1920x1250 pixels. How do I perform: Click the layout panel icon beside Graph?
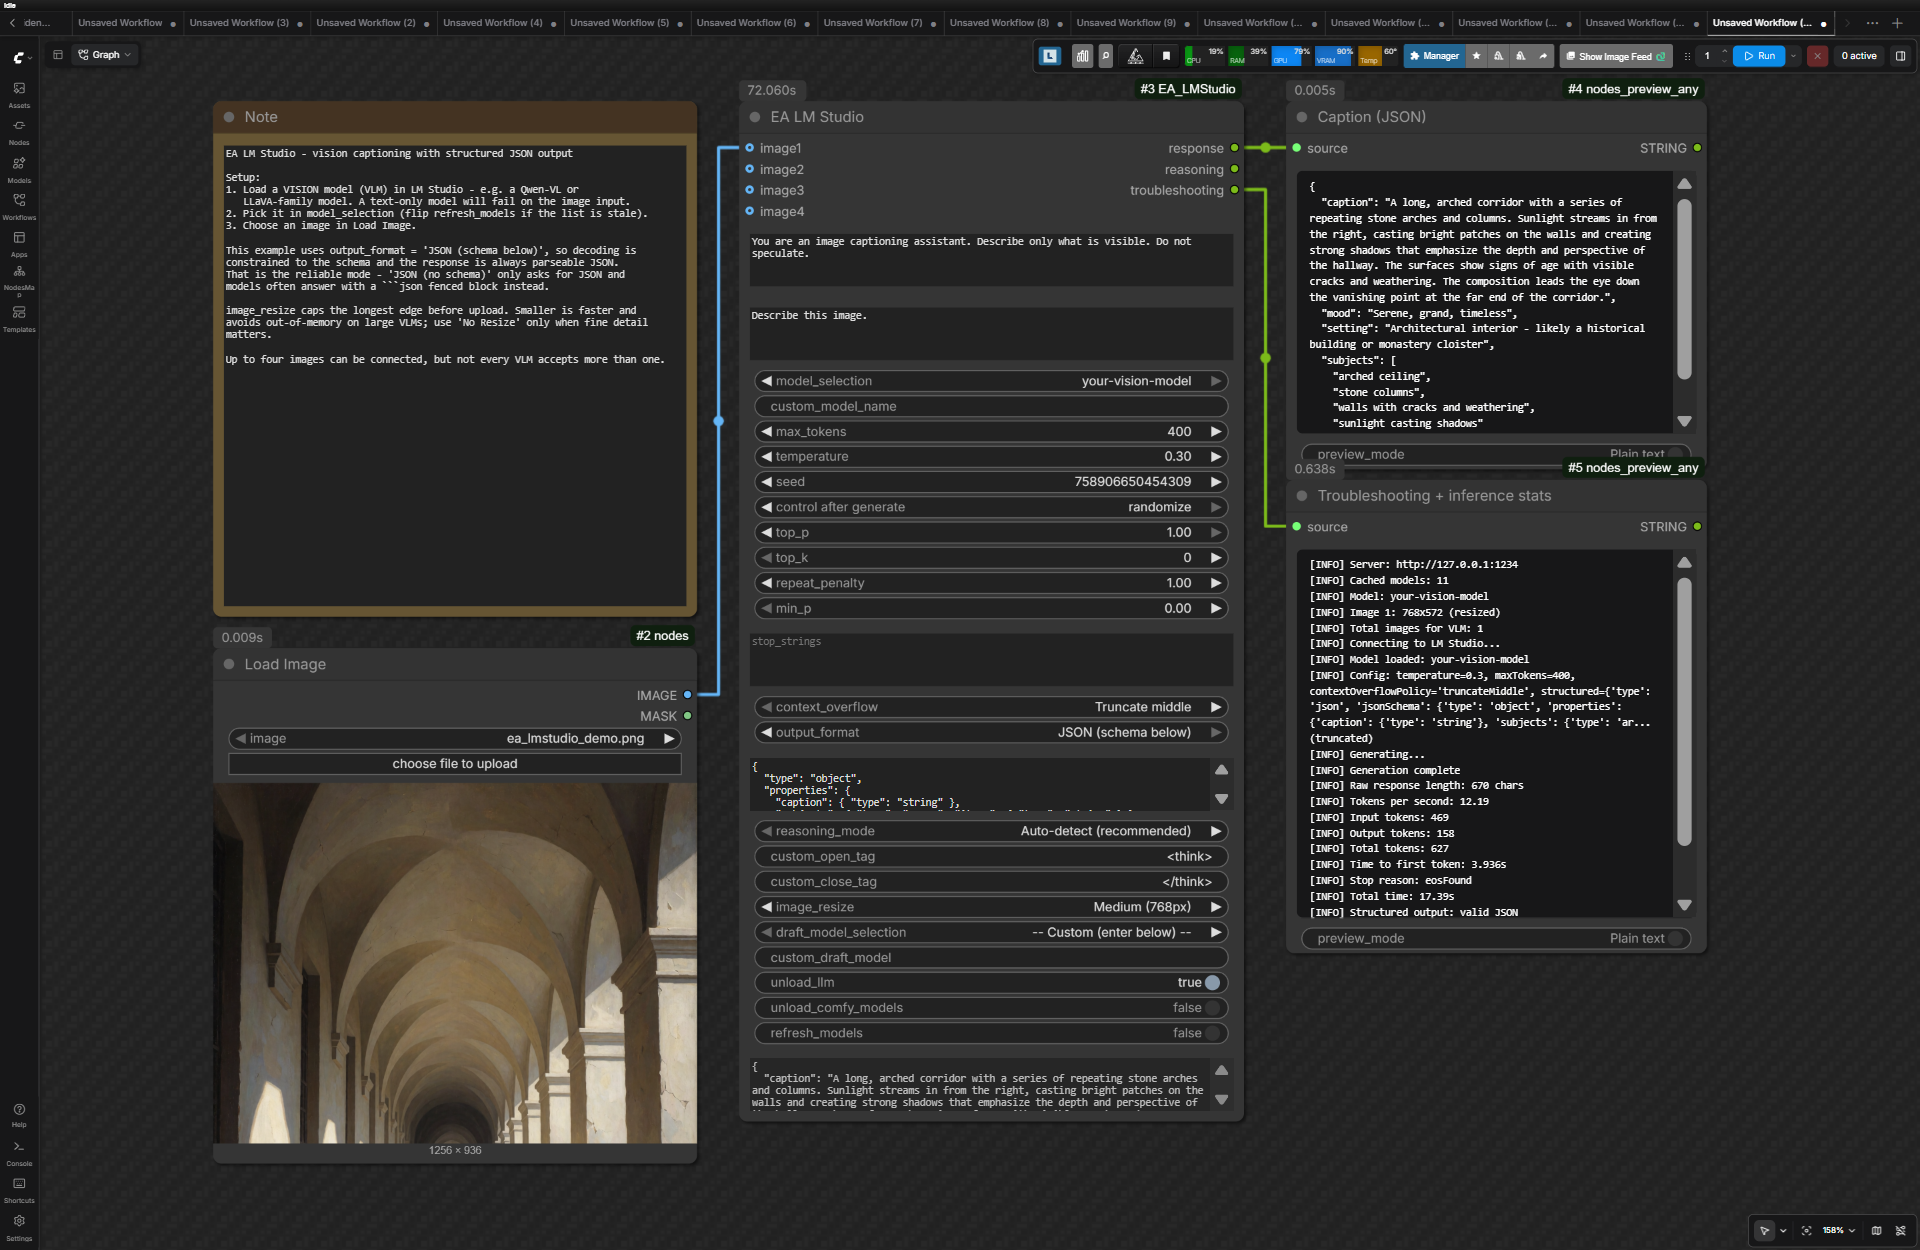58,55
